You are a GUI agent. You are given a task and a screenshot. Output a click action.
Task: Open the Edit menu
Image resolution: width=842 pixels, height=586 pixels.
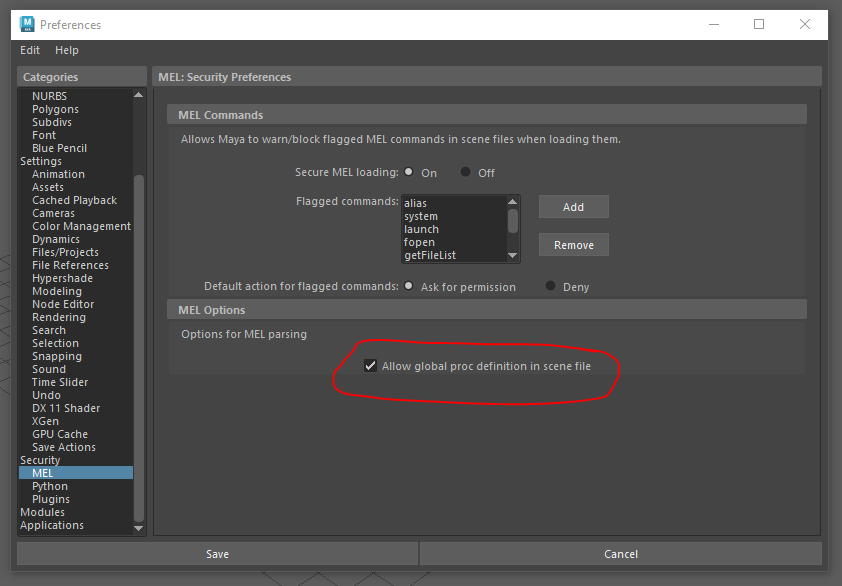pyautogui.click(x=29, y=49)
